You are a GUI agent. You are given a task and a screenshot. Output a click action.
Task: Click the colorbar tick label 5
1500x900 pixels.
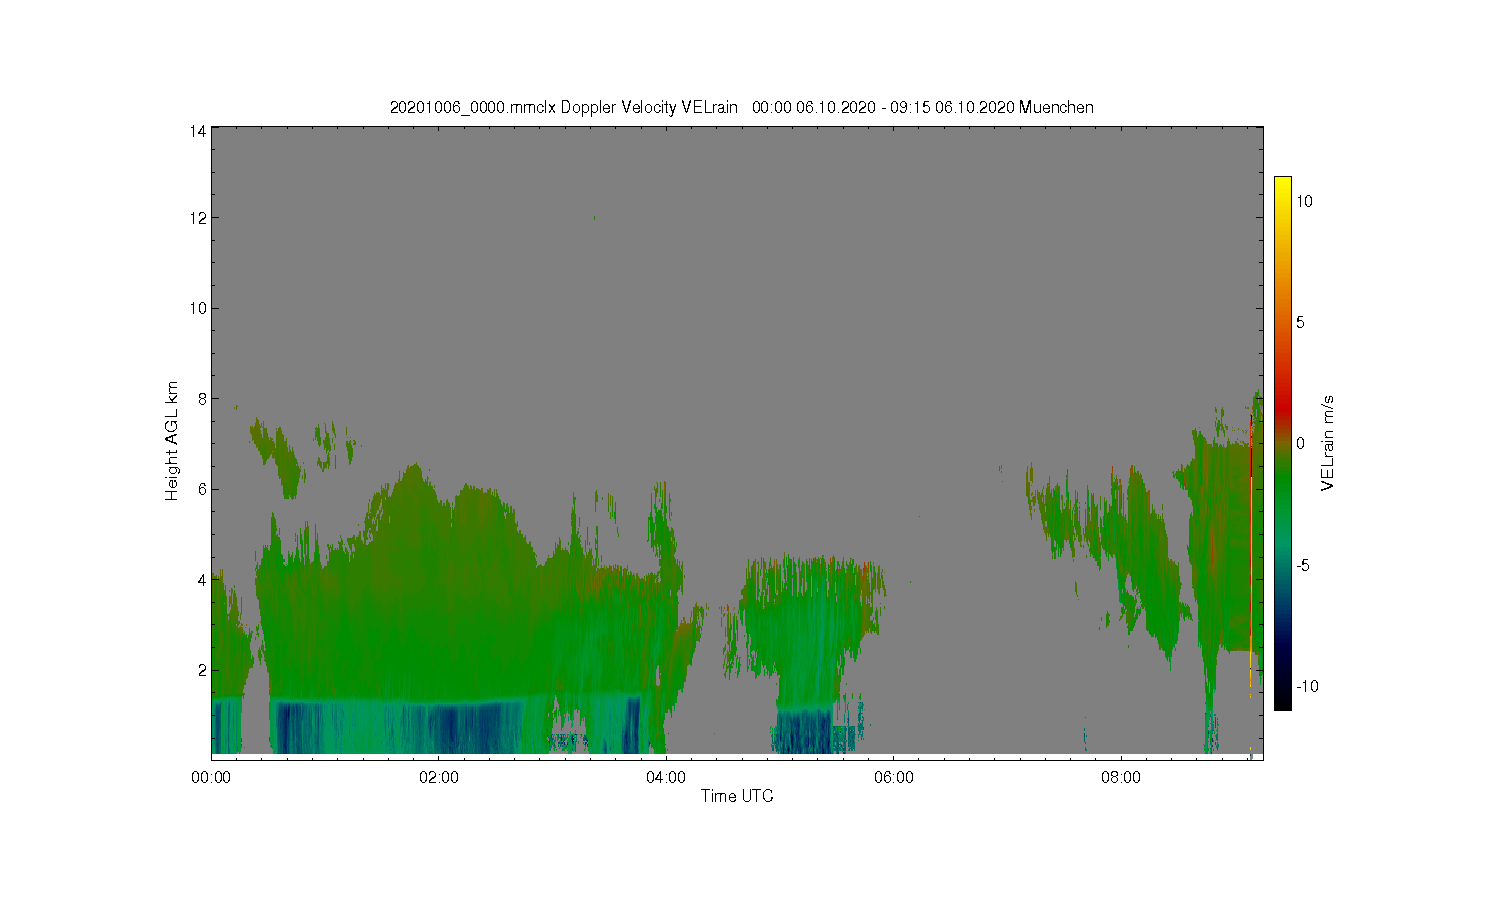tap(1300, 322)
